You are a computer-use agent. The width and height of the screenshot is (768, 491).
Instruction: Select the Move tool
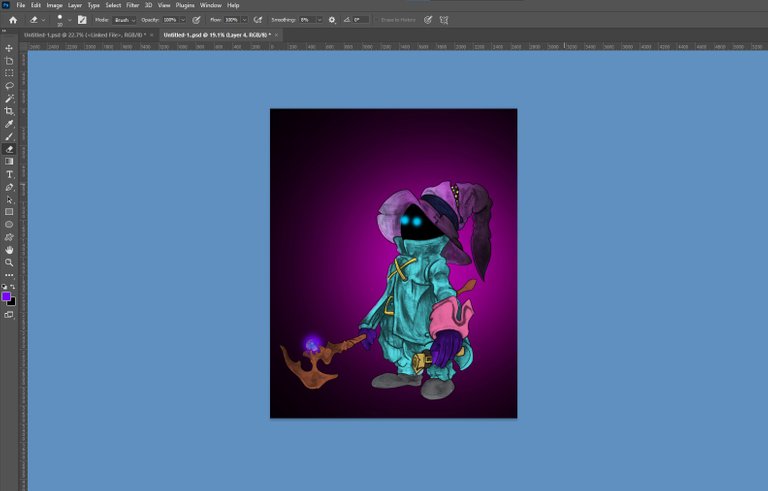[x=9, y=48]
